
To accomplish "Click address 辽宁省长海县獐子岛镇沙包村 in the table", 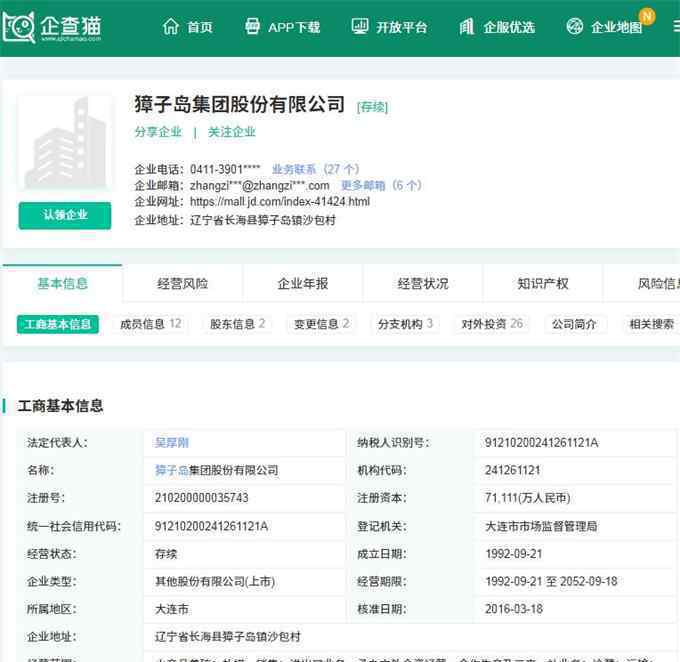I will pyautogui.click(x=228, y=637).
